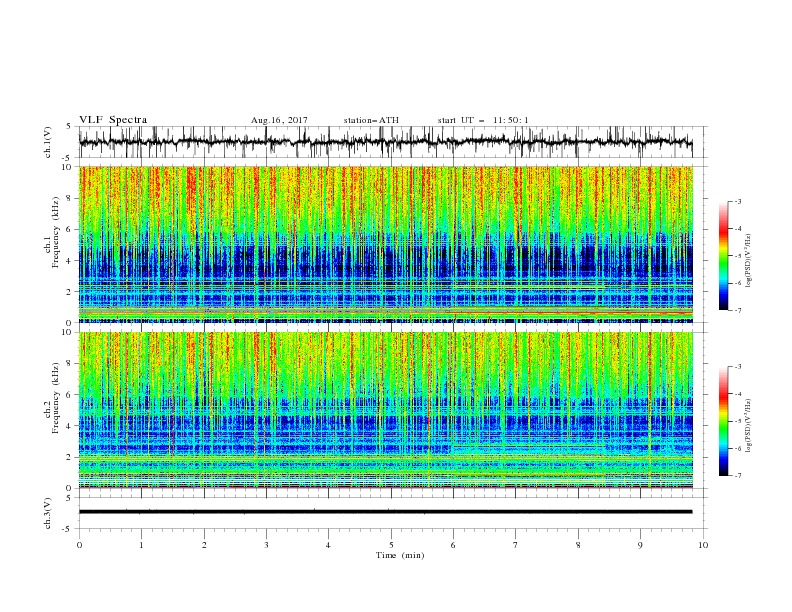Screen dimensions: 792x612
Task: Click inside the ch.1 spectrogram panel
Action: (x=386, y=244)
